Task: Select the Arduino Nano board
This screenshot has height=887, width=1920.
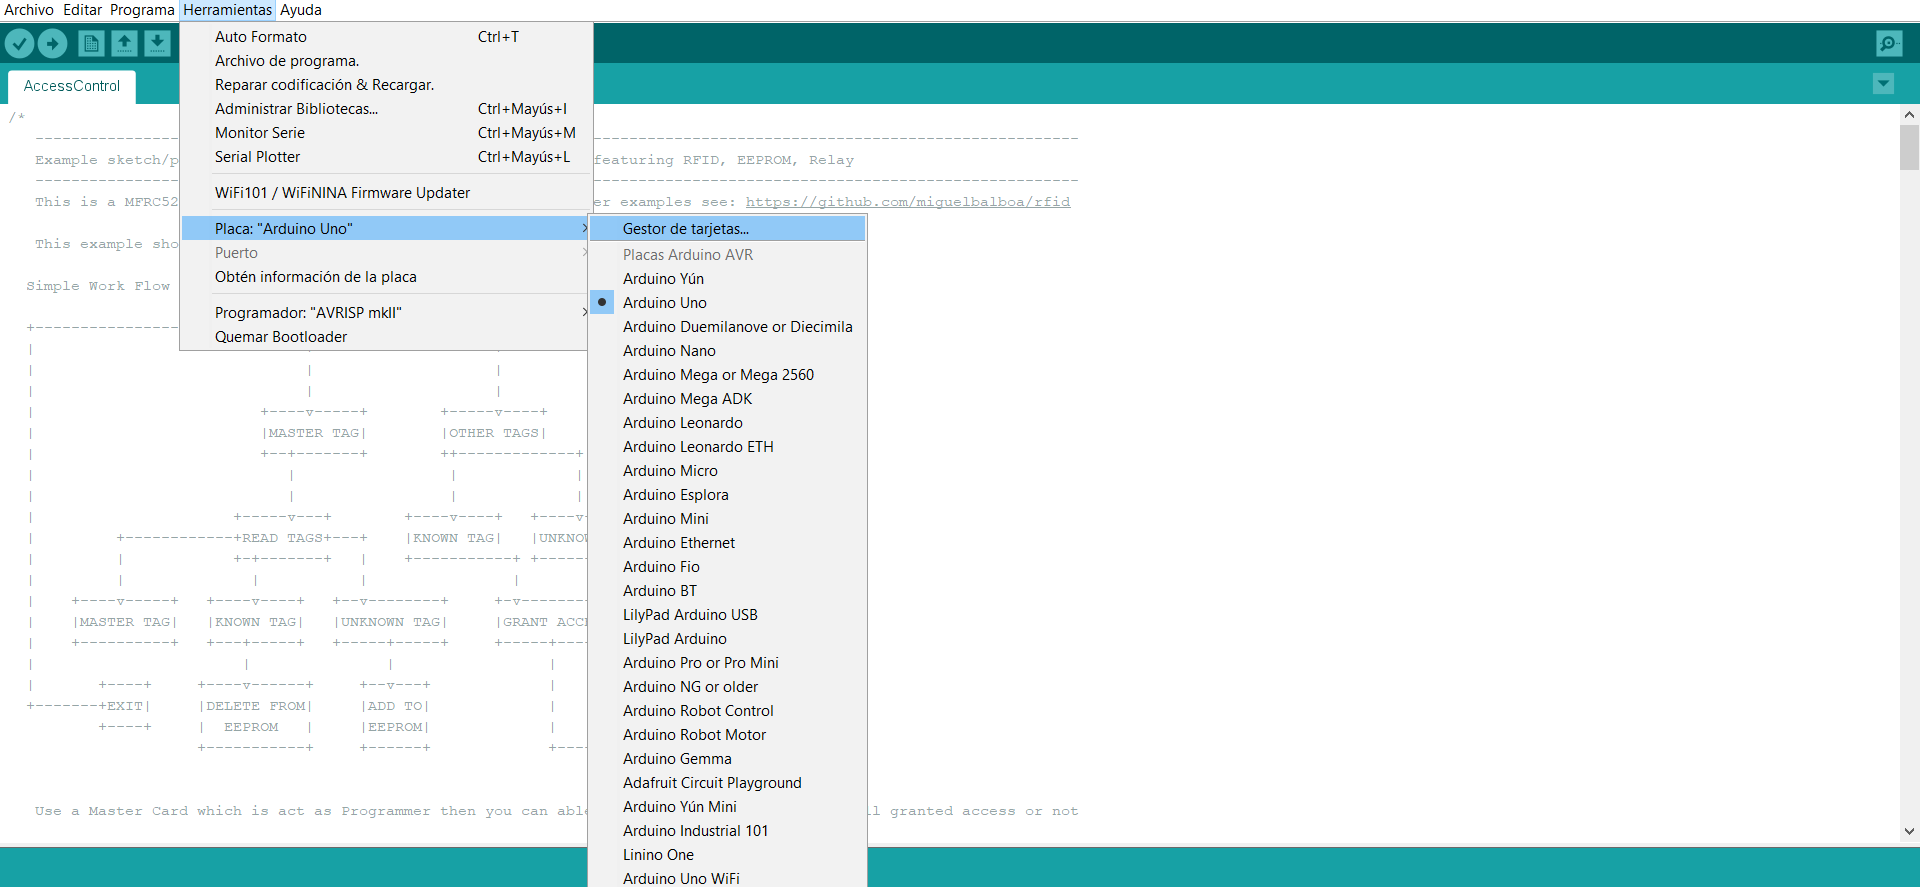Action: (x=727, y=351)
